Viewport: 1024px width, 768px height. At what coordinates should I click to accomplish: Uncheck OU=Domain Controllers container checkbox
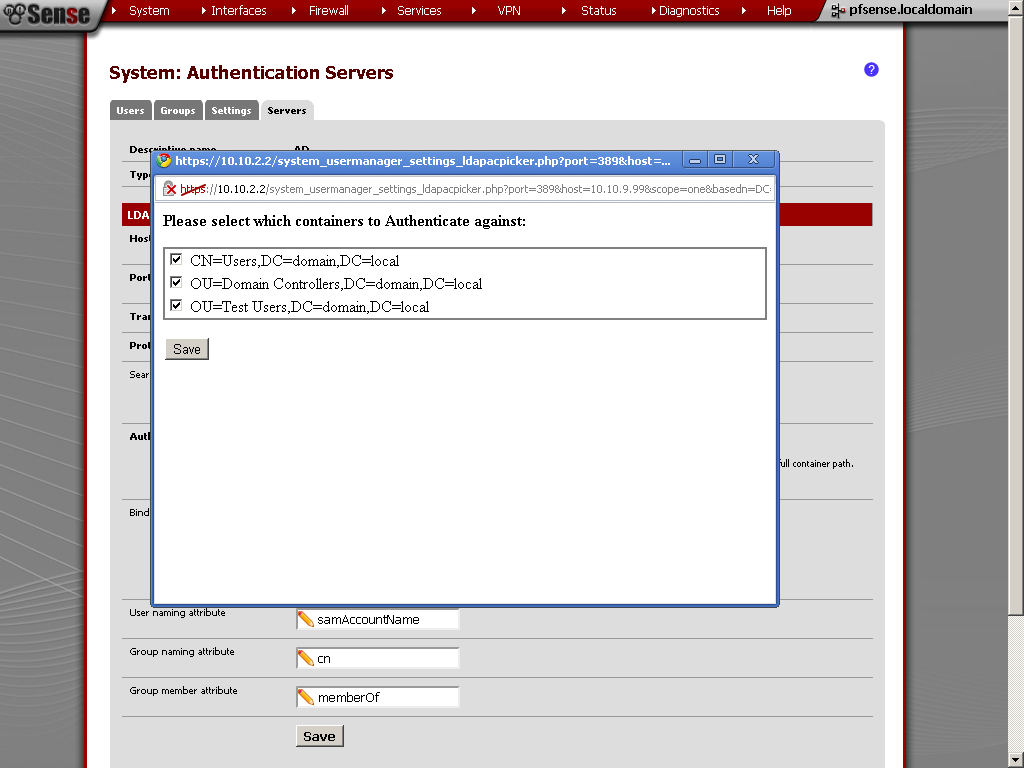(x=176, y=282)
